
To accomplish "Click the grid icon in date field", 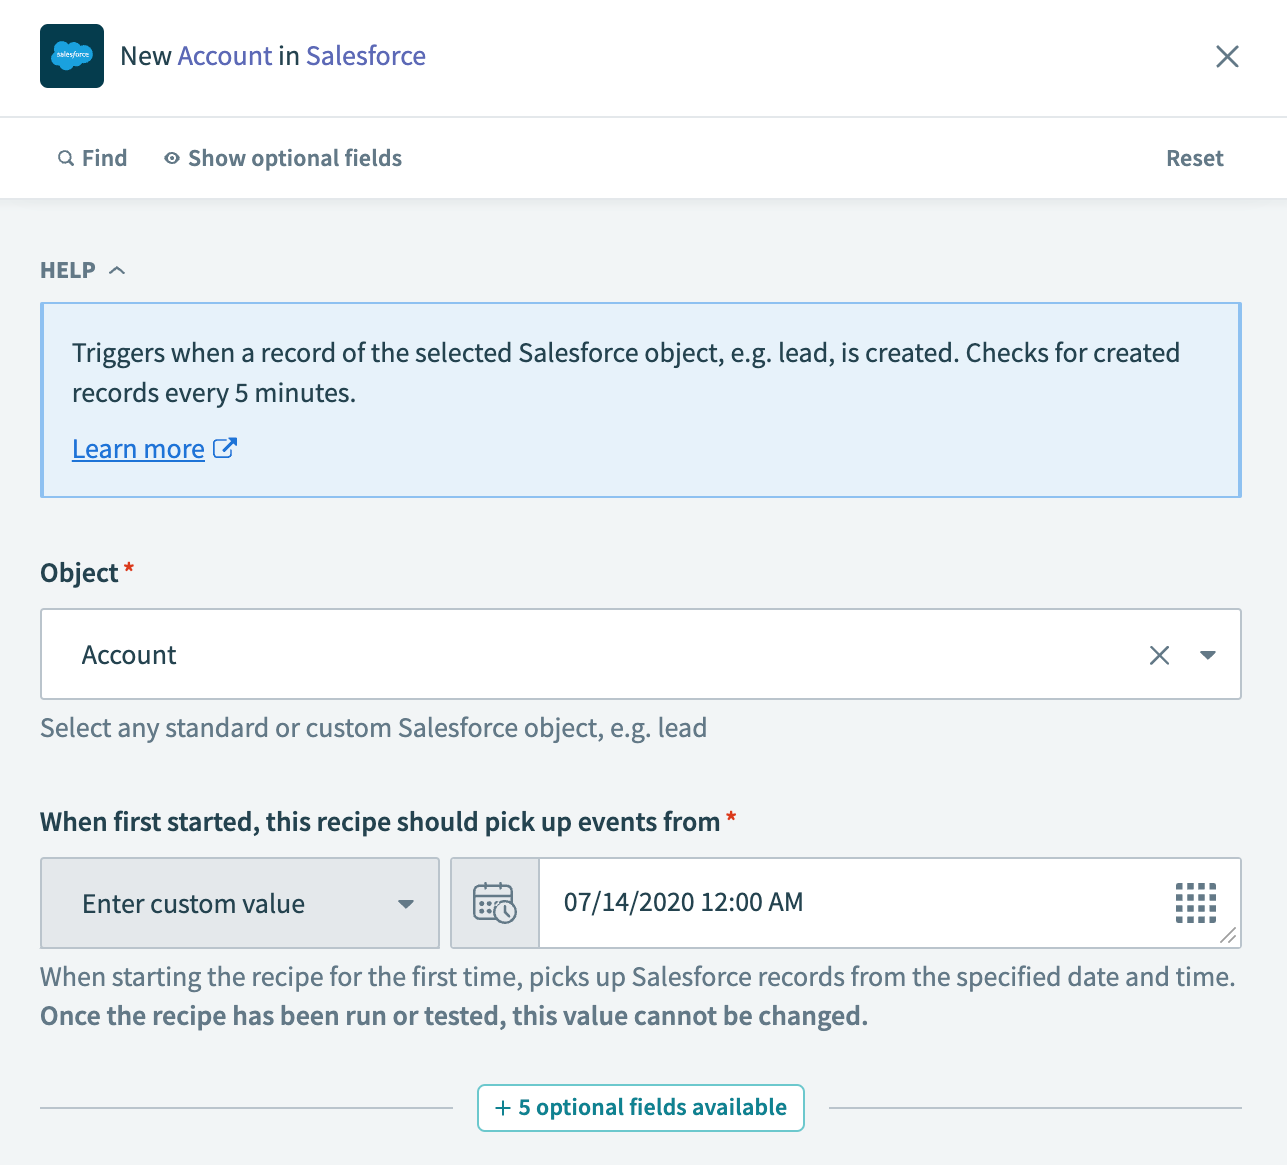I will (1195, 903).
